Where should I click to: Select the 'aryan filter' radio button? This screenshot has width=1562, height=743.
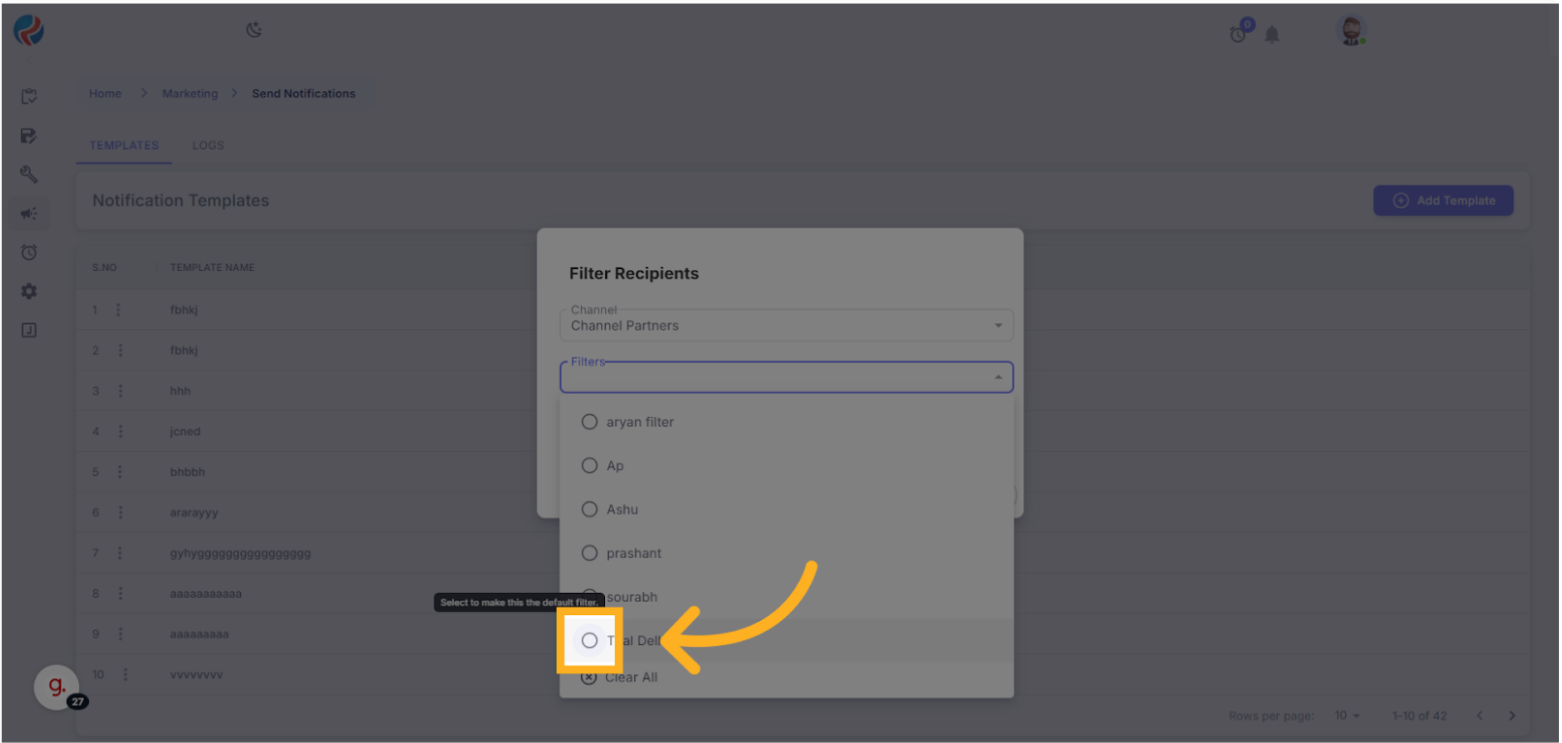click(589, 422)
